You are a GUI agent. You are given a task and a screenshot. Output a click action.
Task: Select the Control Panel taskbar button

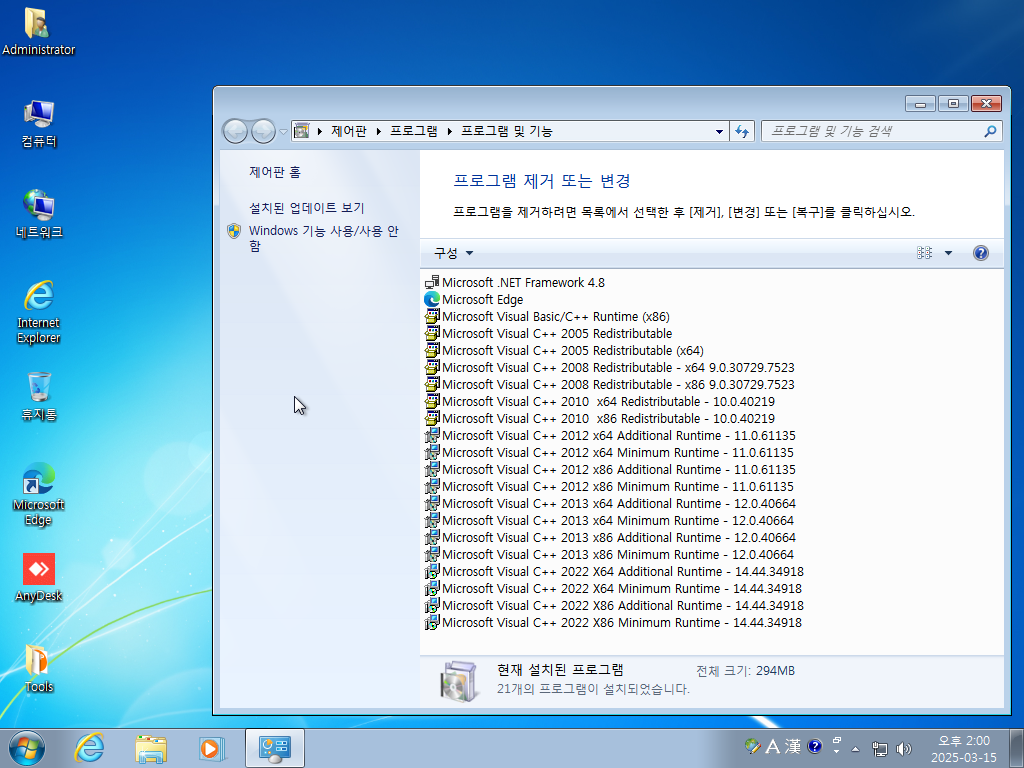coord(275,748)
